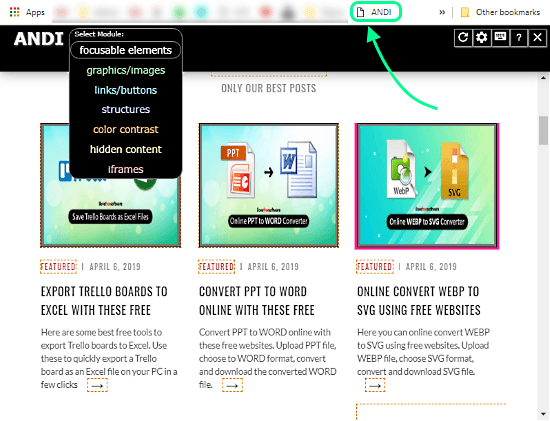Open ANDI keyboard shortcuts icon
Viewport: 550px width, 421px height.
click(500, 37)
